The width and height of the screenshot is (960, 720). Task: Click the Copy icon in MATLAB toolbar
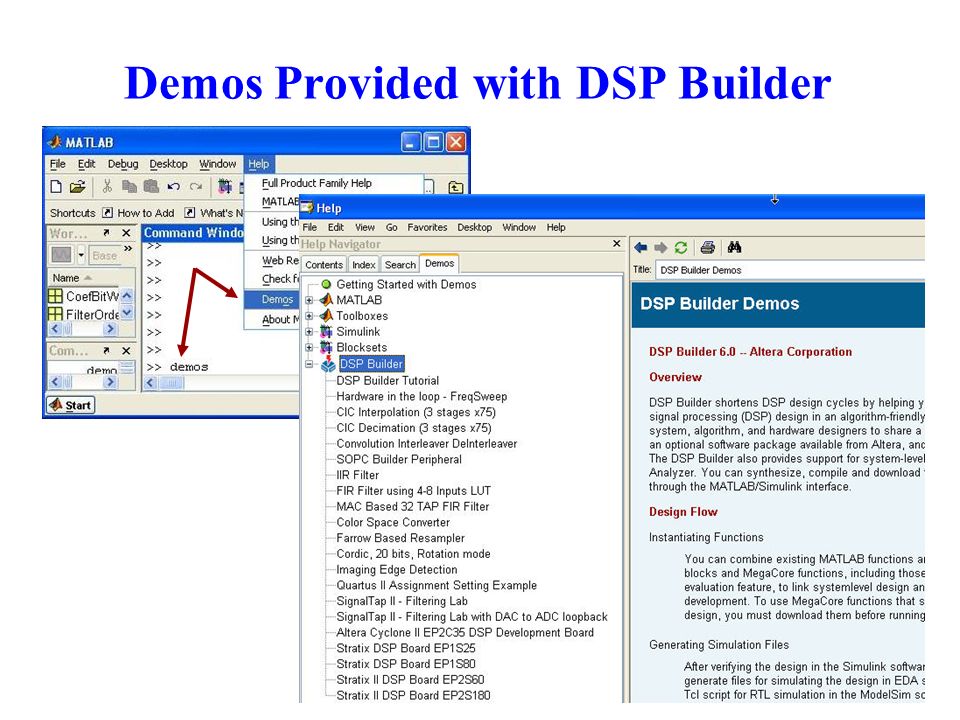(x=129, y=186)
